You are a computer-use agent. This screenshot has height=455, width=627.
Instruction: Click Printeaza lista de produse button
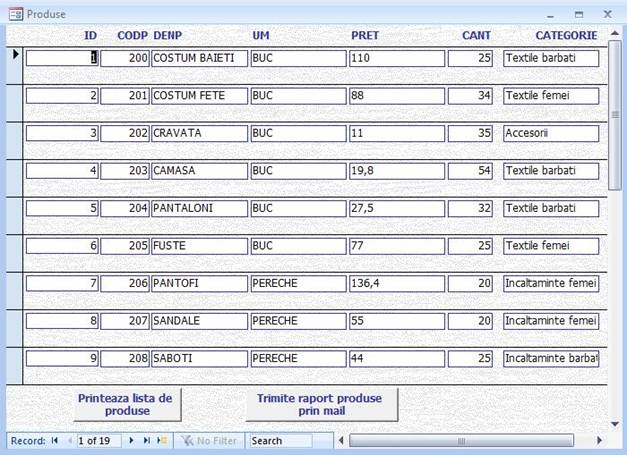click(x=127, y=405)
